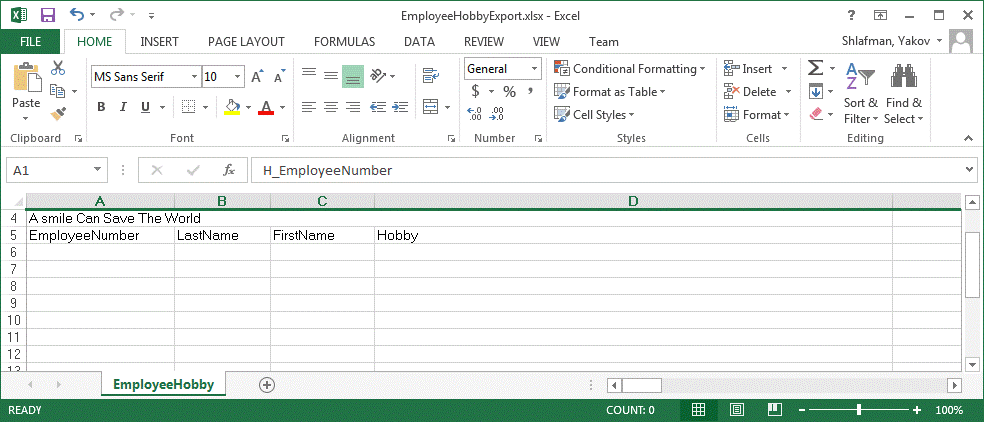Switch to the FORMULAS ribbon tab
Image resolution: width=984 pixels, height=422 pixels.
pos(344,42)
